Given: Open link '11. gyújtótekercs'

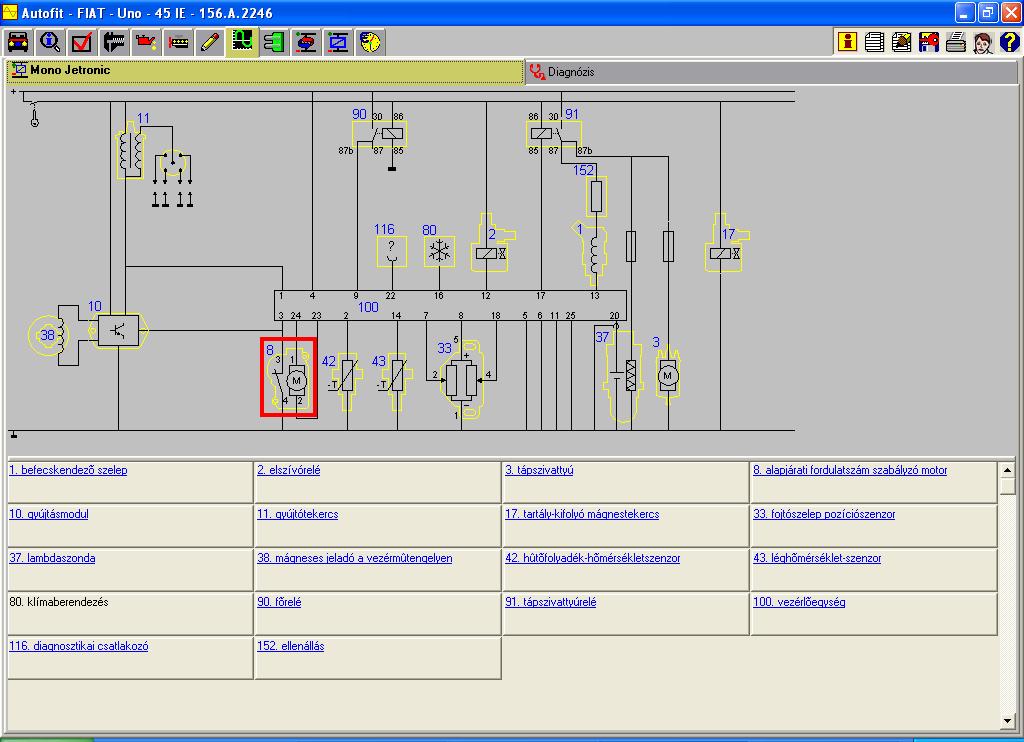Looking at the screenshot, I should tap(298, 514).
